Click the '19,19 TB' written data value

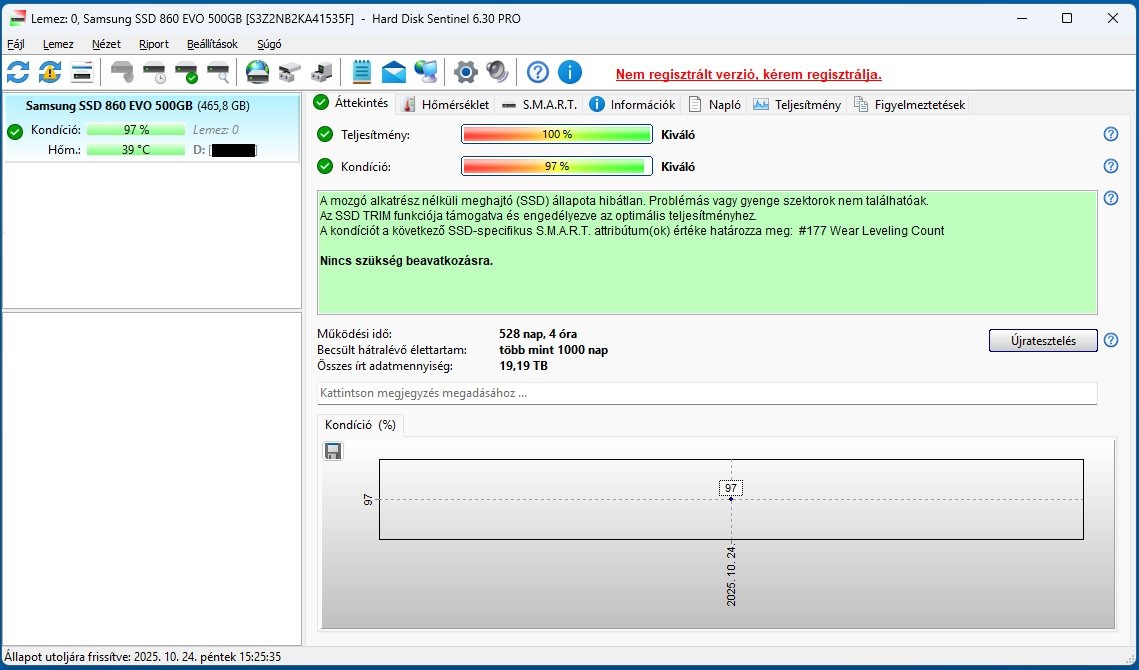coord(524,366)
